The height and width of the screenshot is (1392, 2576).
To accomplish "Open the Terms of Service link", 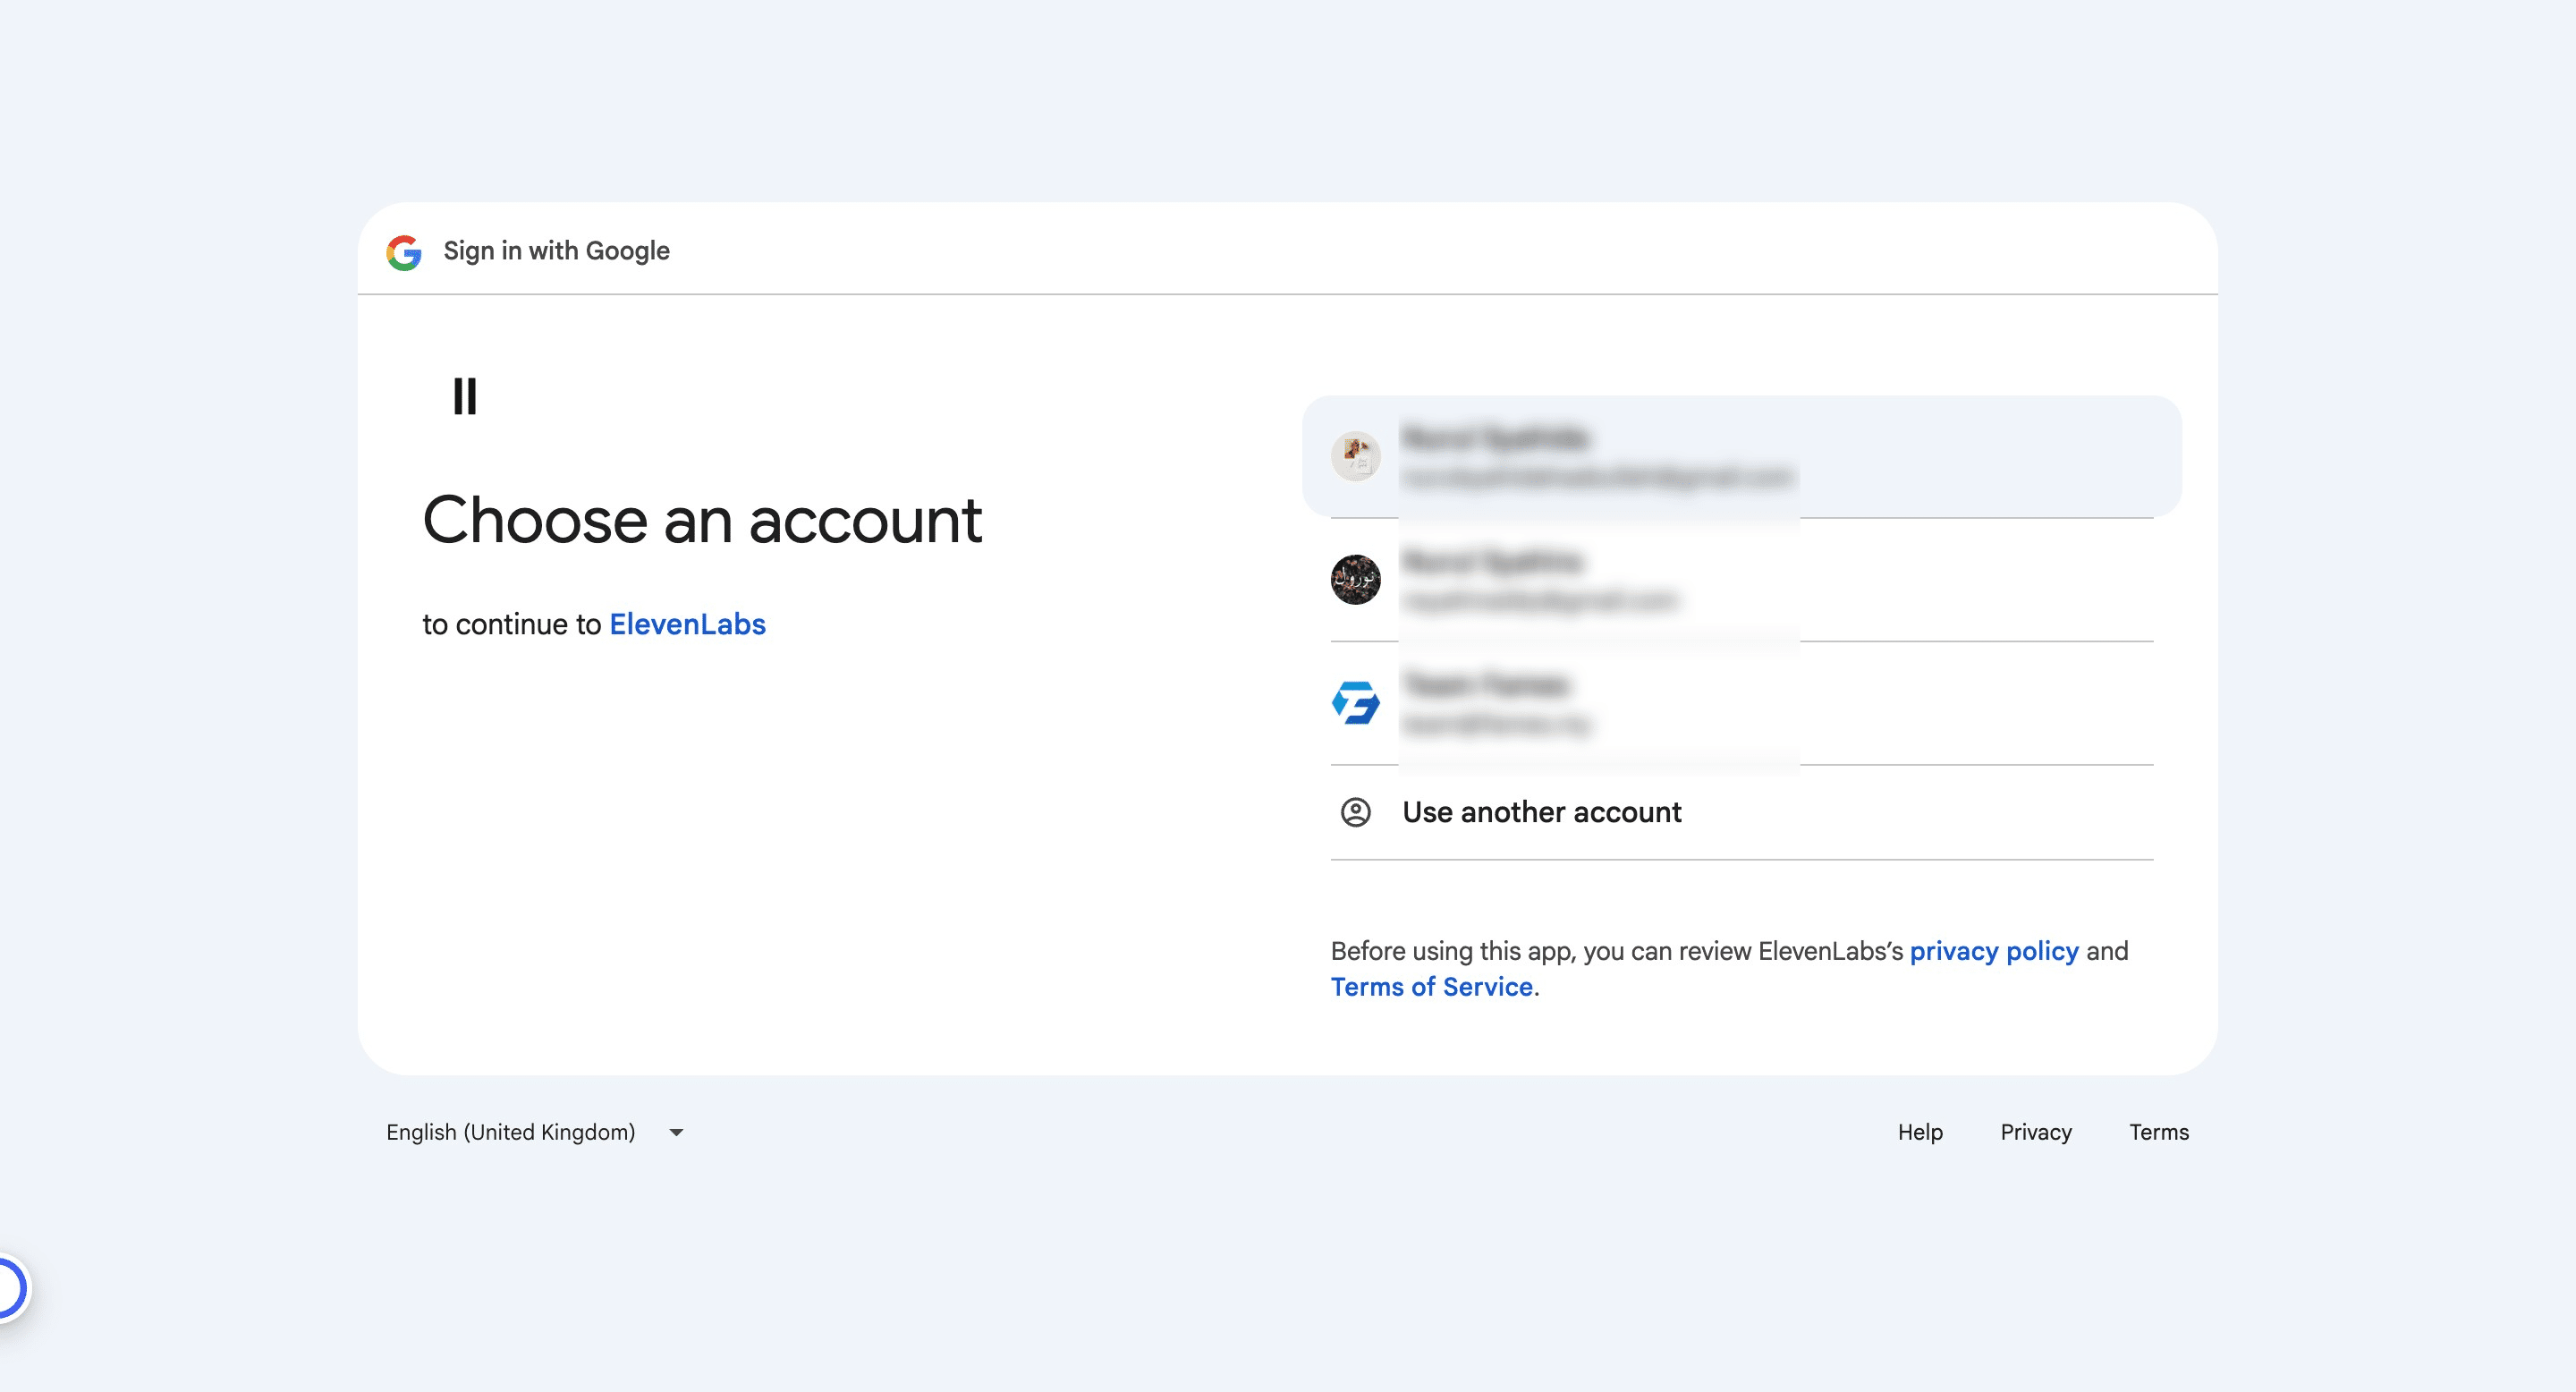I will (x=1431, y=987).
